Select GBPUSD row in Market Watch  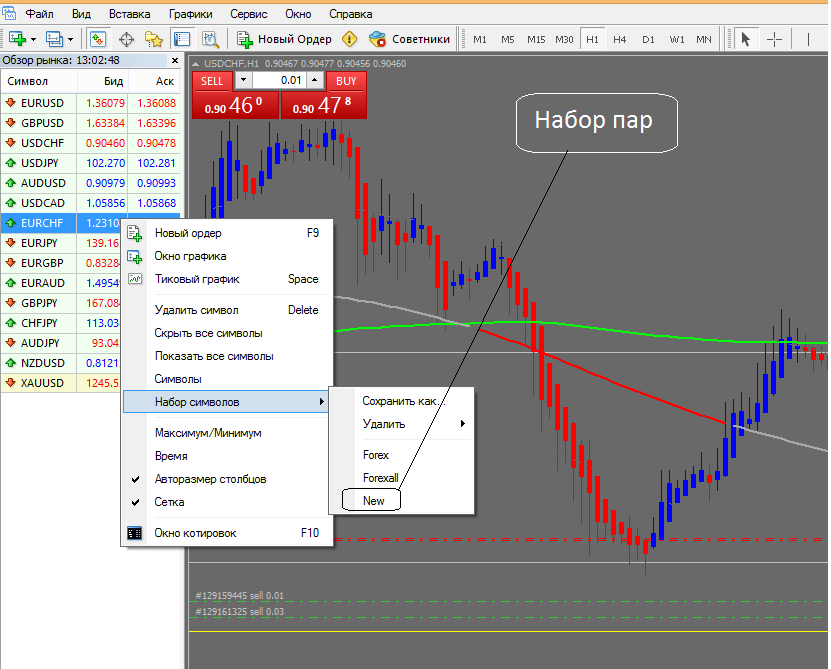coord(91,123)
